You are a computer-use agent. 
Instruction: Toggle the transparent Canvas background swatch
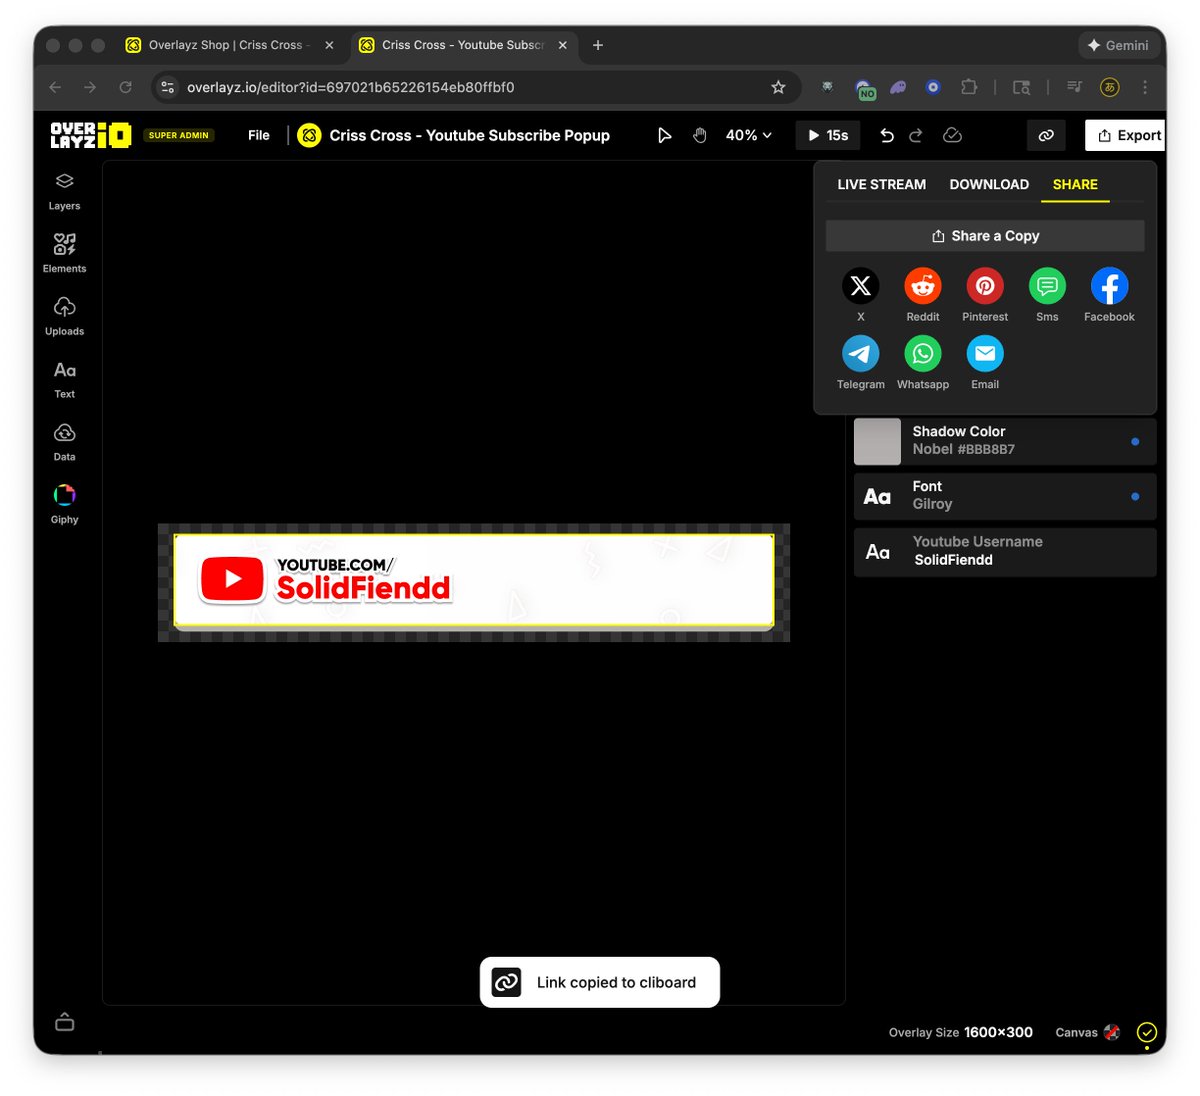coord(1112,1032)
